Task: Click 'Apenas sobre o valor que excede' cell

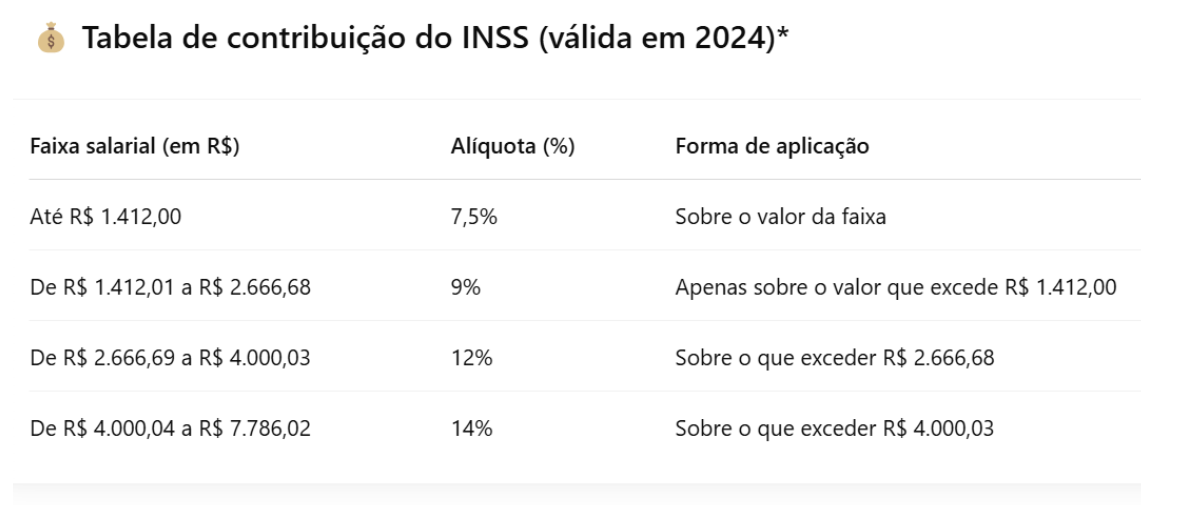Action: (896, 287)
